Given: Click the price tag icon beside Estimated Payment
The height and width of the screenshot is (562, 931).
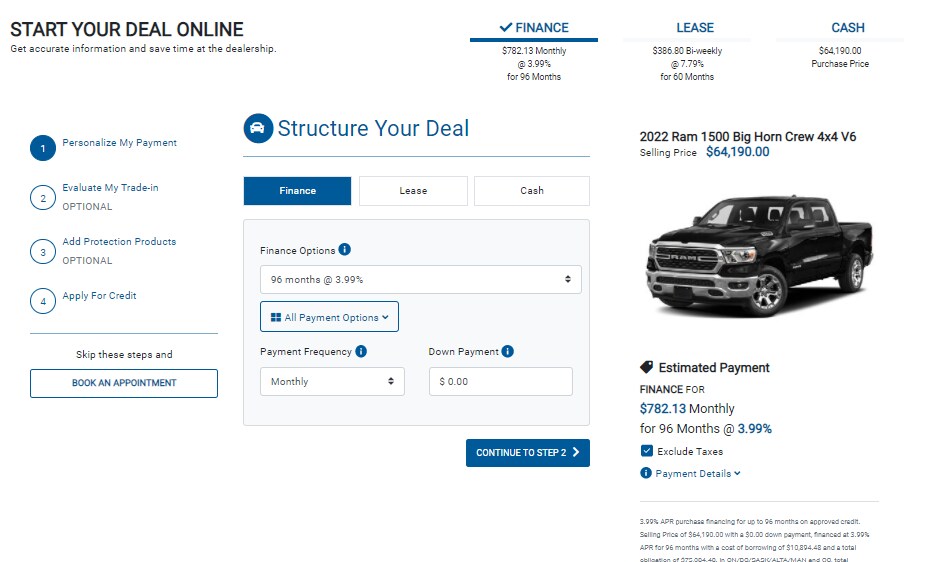Looking at the screenshot, I should pyautogui.click(x=647, y=367).
